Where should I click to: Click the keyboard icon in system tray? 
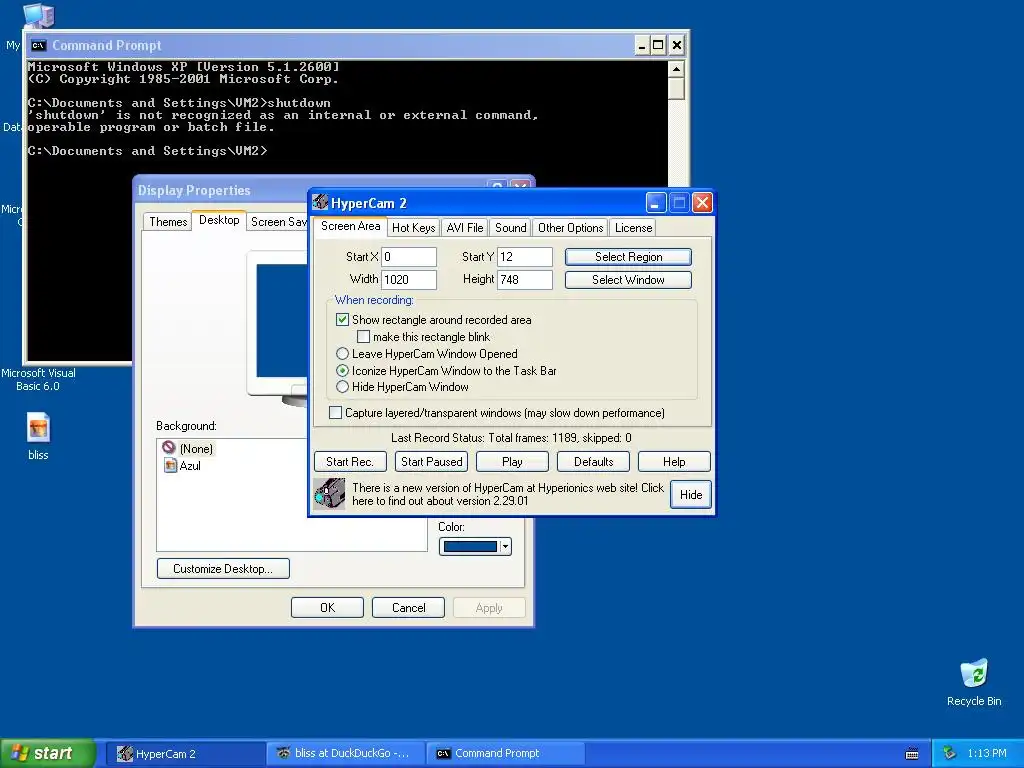912,754
